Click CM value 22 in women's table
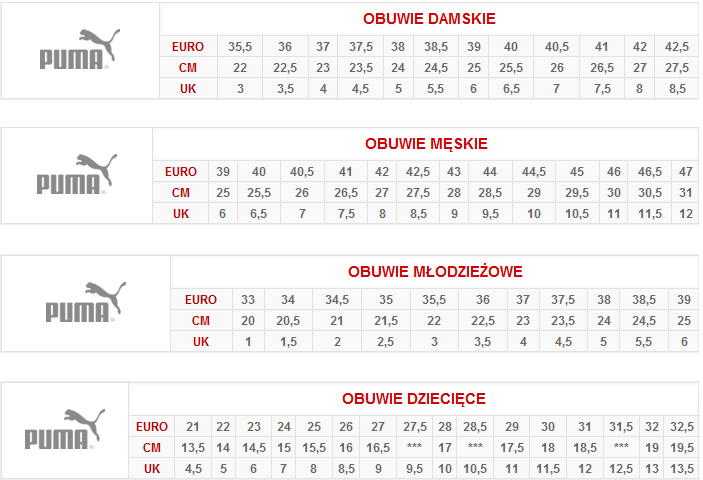This screenshot has height=480, width=703. (240, 68)
